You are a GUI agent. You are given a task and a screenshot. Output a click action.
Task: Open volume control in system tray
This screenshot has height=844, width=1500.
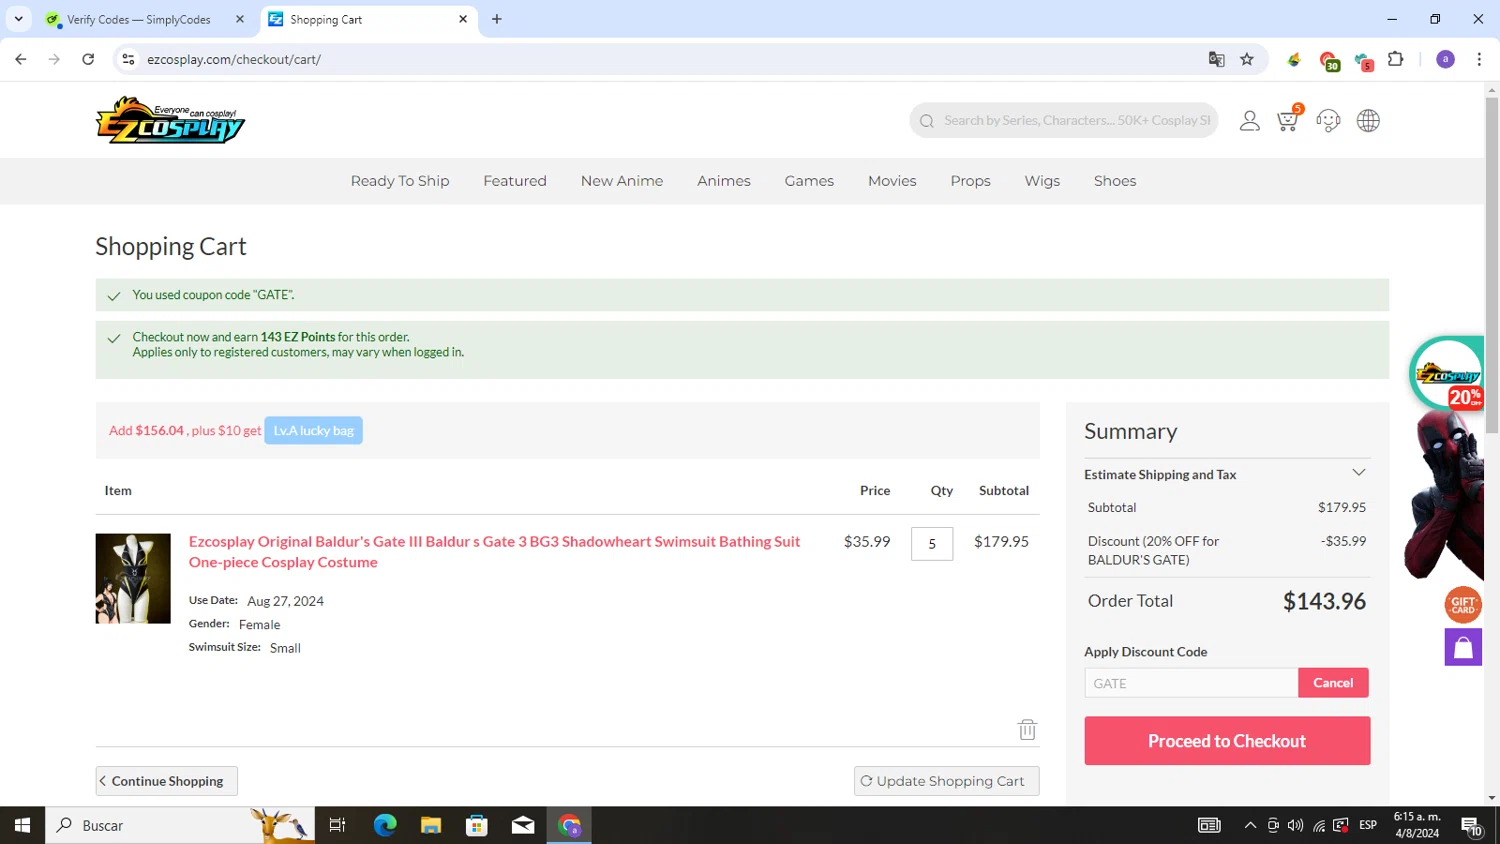pos(1295,825)
